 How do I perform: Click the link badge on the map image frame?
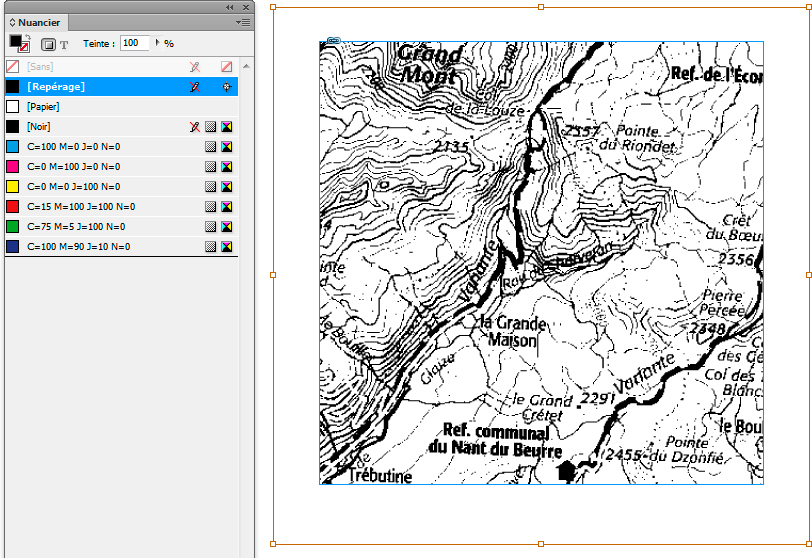tap(334, 40)
